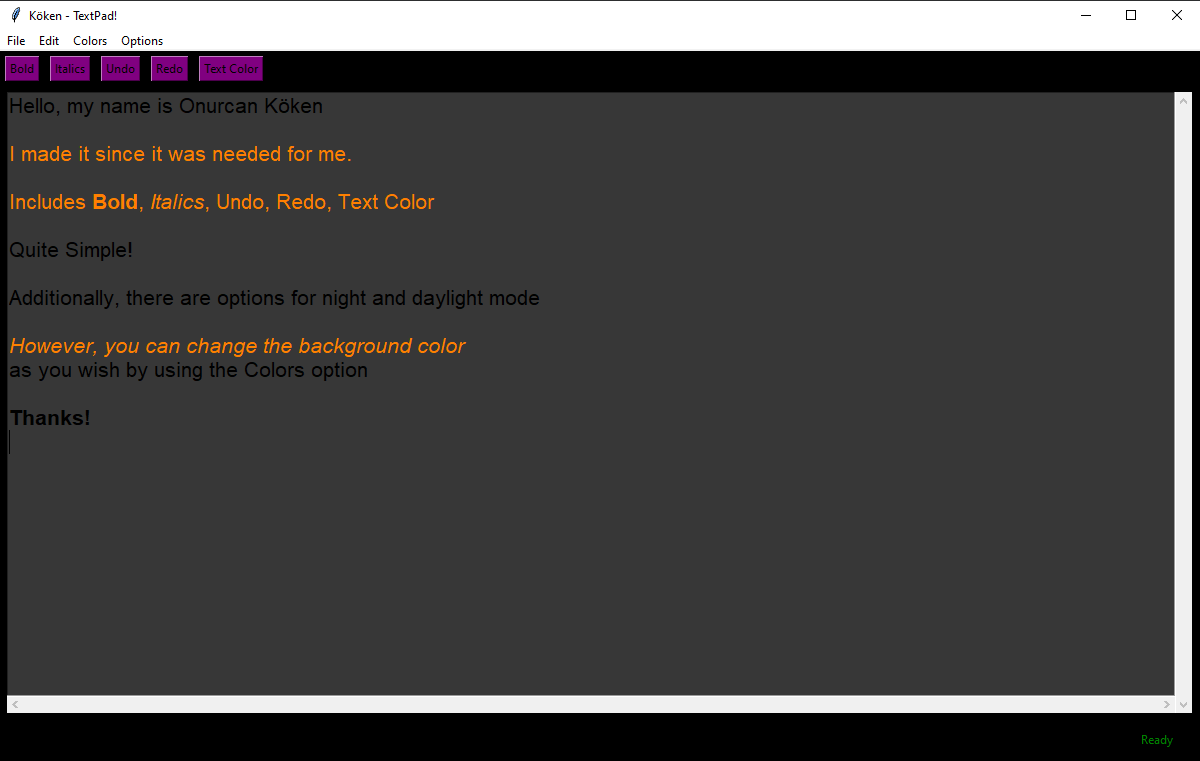Click the 'Text Color' words in the Includes line
The image size is (1200, 761).
coord(386,202)
